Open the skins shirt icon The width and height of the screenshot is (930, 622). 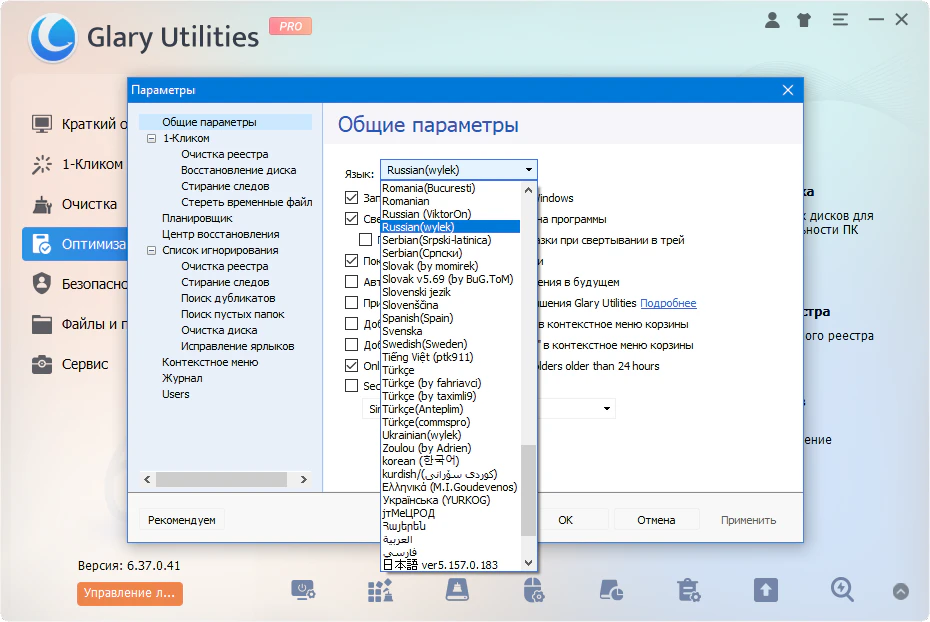click(803, 19)
